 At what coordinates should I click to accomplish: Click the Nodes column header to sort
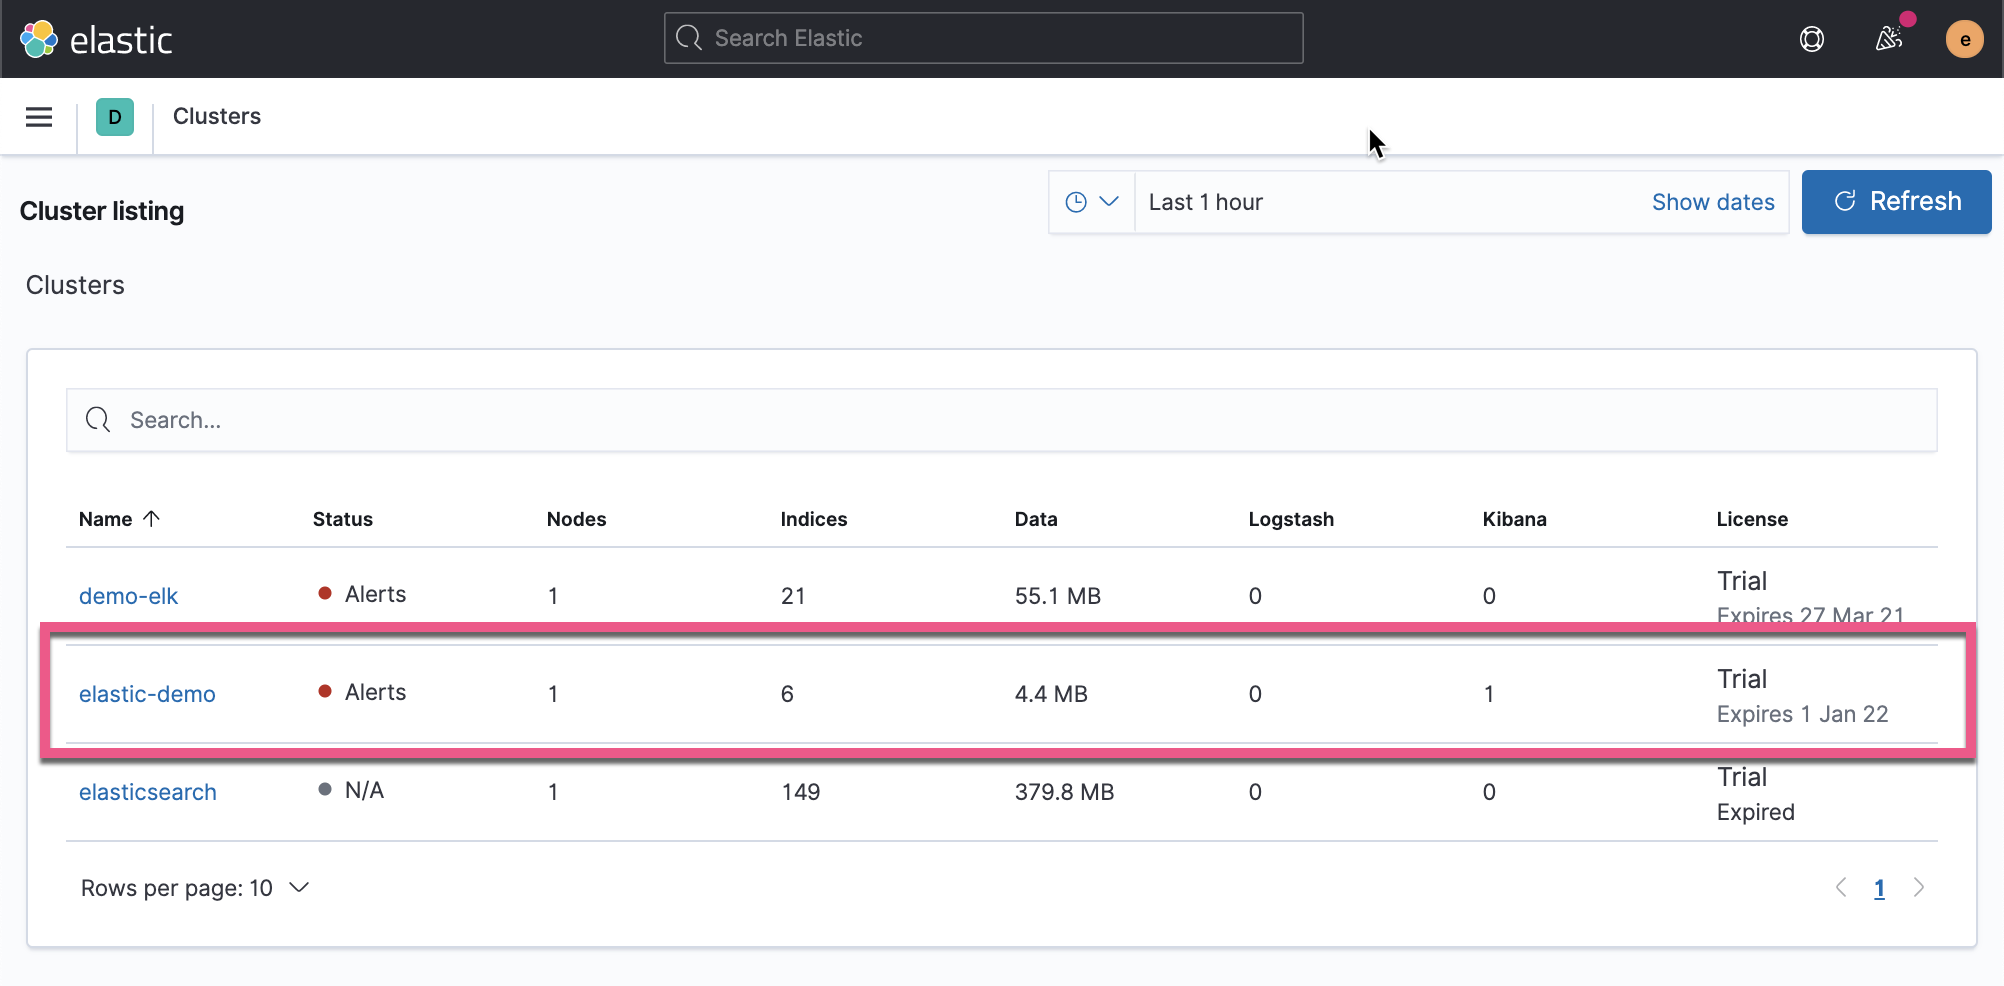576,519
